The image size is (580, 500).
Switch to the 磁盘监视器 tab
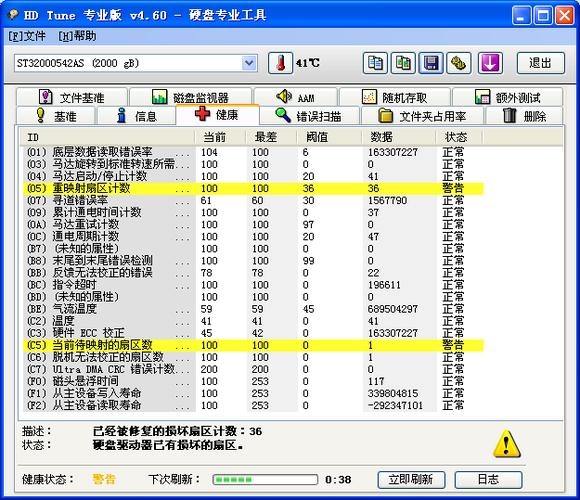point(190,98)
